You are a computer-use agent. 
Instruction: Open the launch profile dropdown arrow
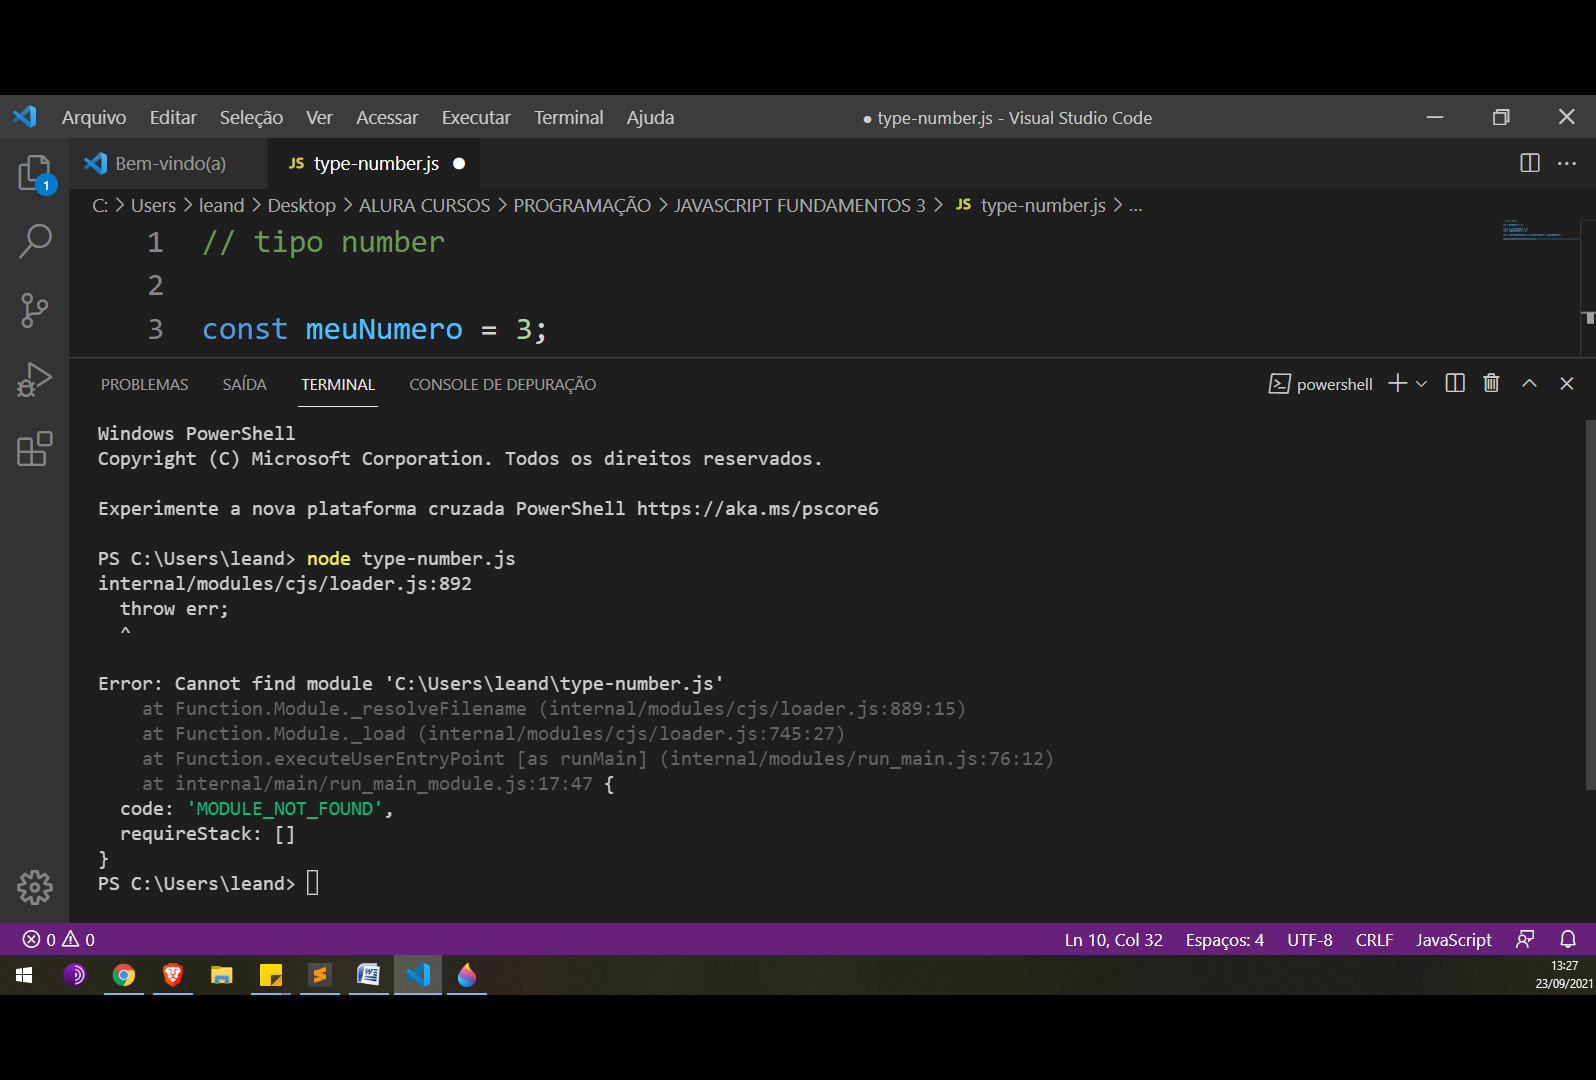1421,384
